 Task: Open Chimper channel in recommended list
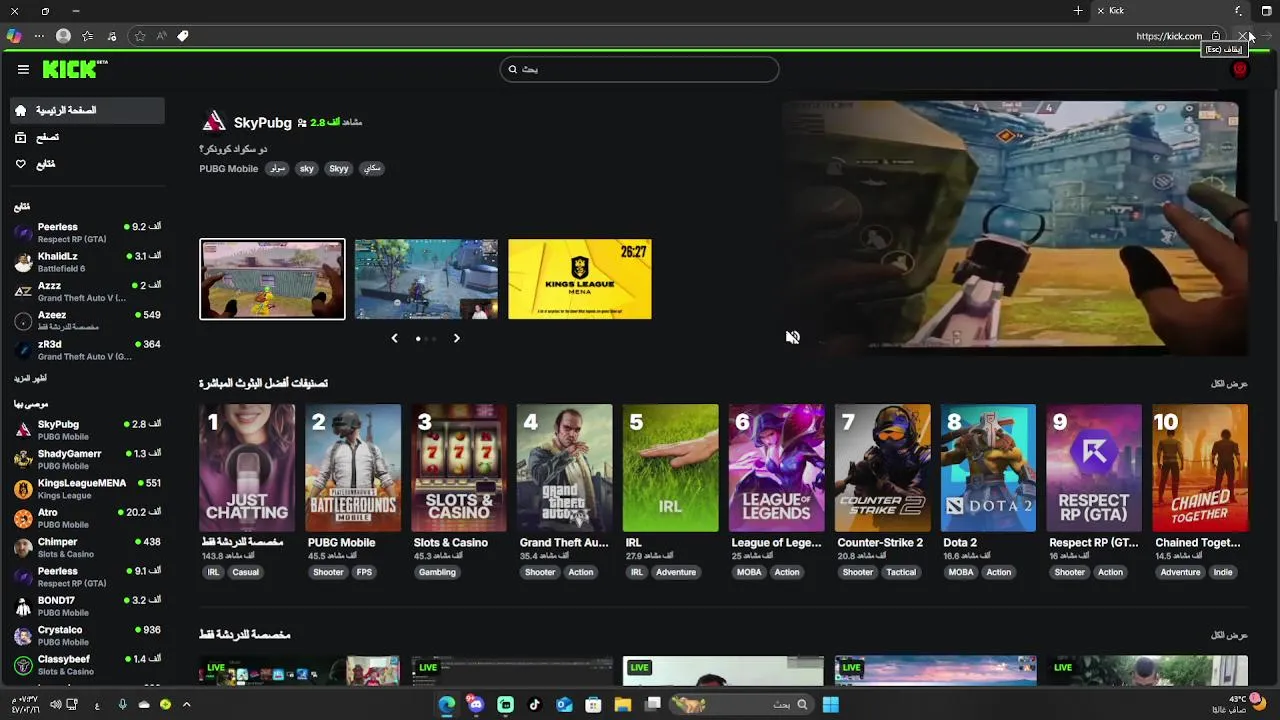87,547
